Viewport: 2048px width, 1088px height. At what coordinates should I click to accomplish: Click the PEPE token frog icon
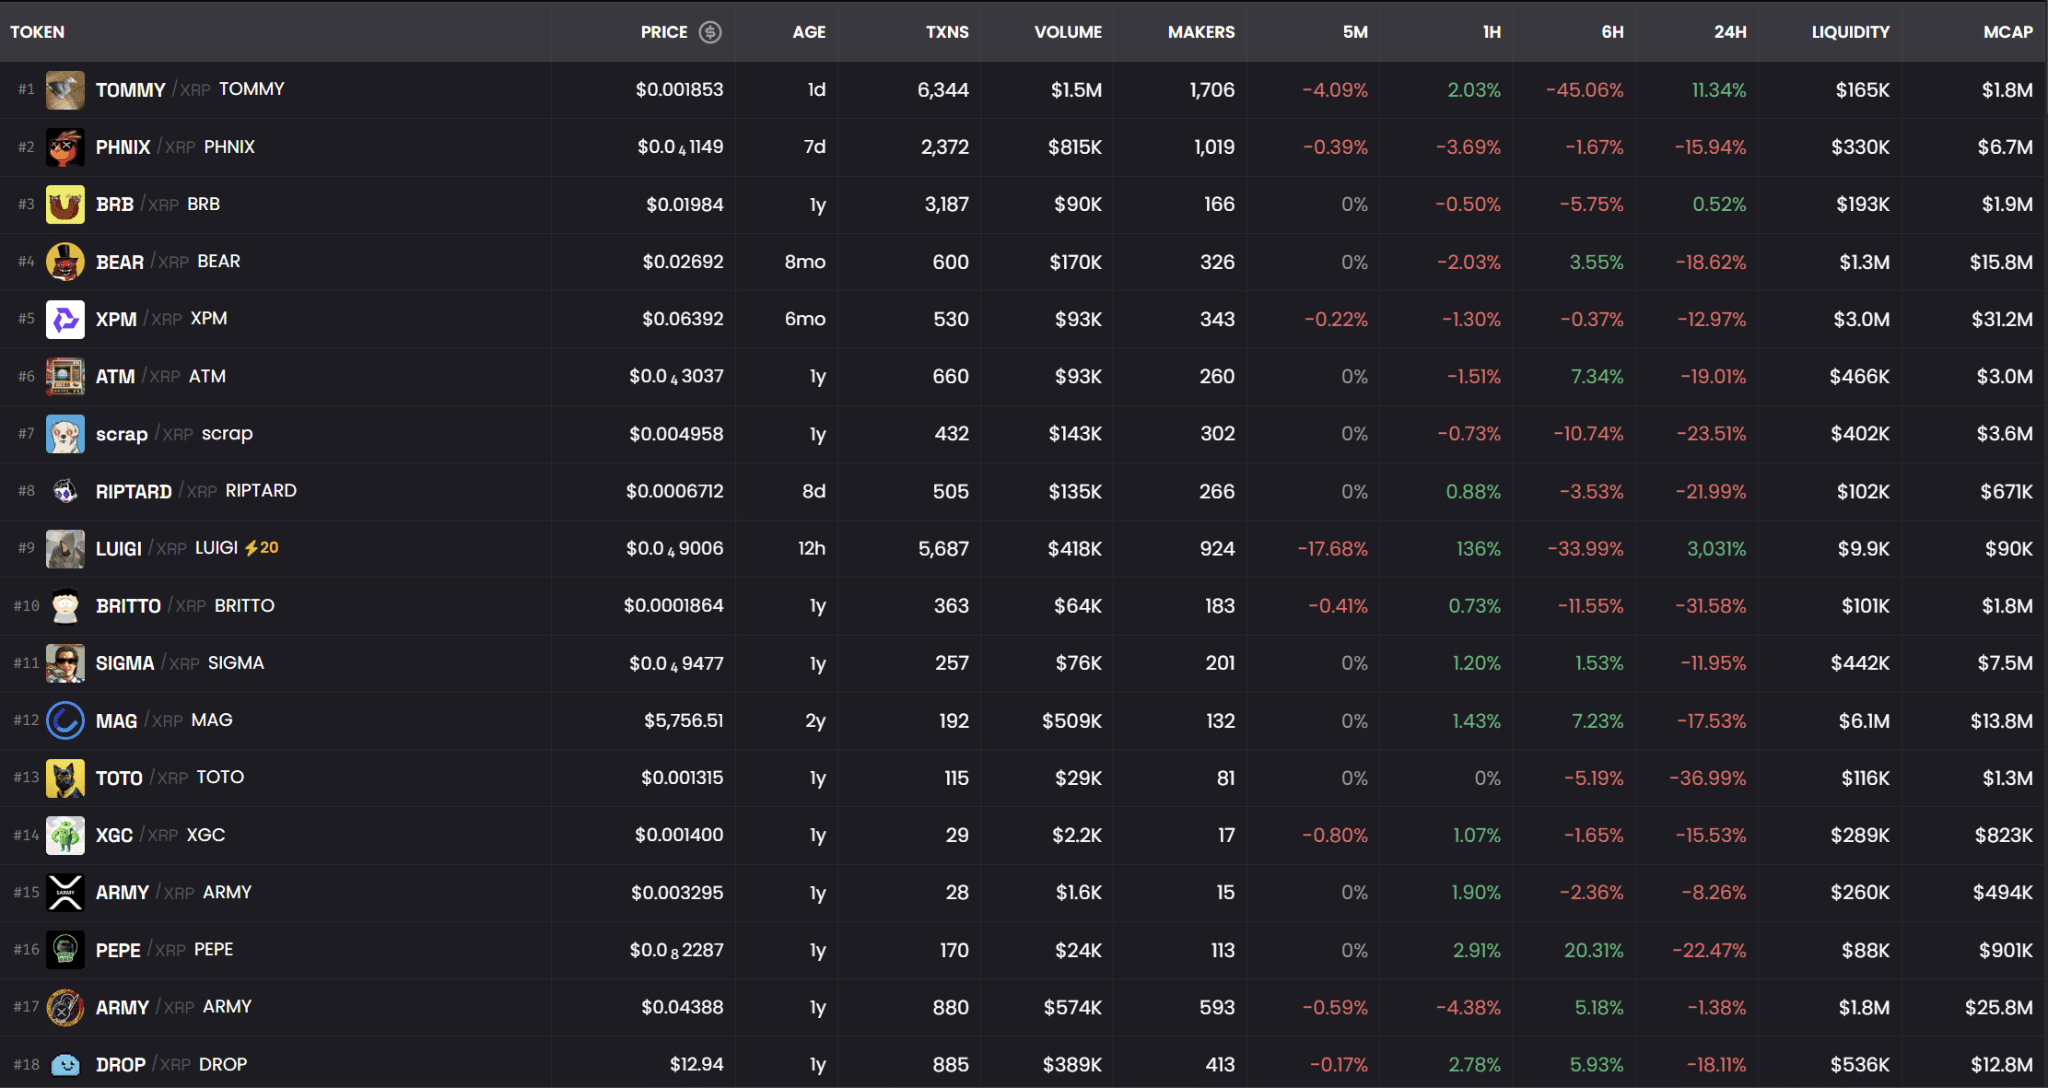[x=65, y=950]
